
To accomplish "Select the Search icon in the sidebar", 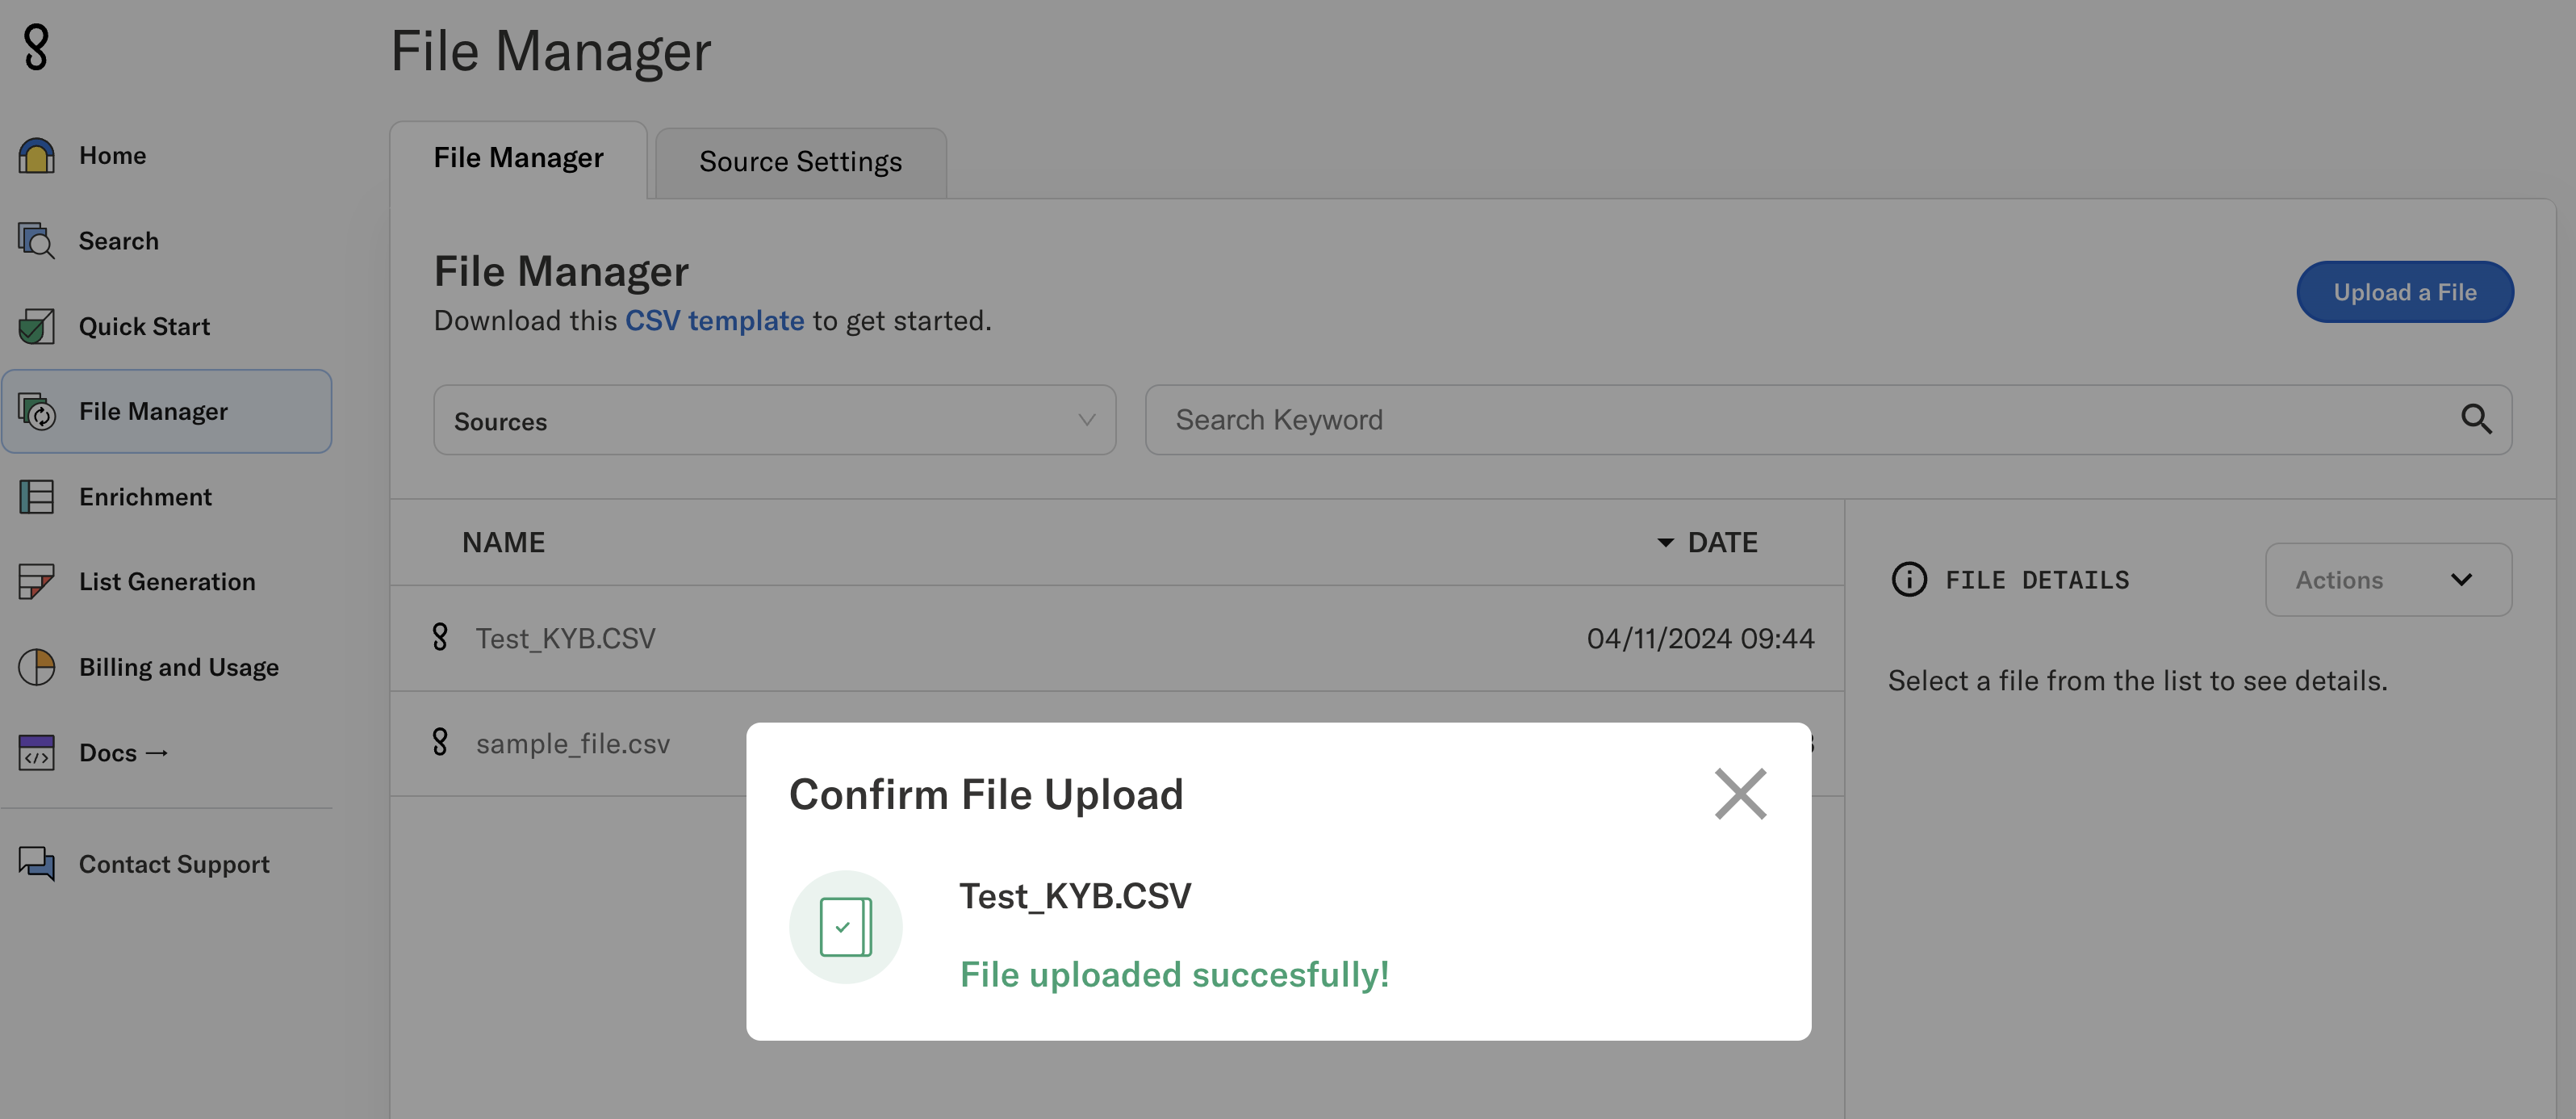I will (x=36, y=240).
